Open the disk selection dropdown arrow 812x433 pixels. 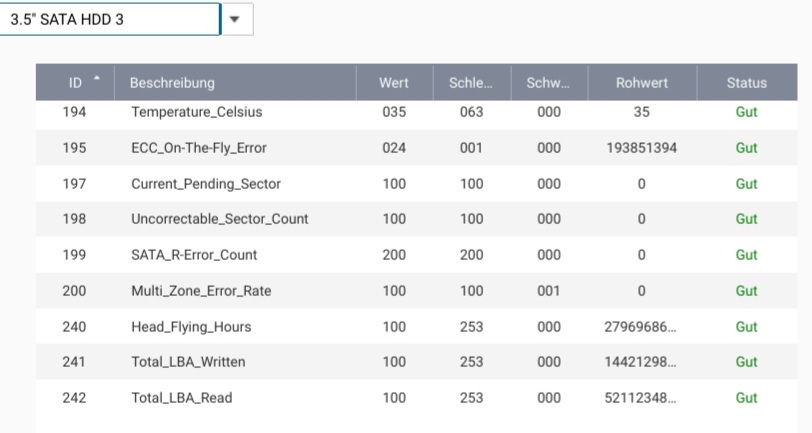tap(236, 19)
